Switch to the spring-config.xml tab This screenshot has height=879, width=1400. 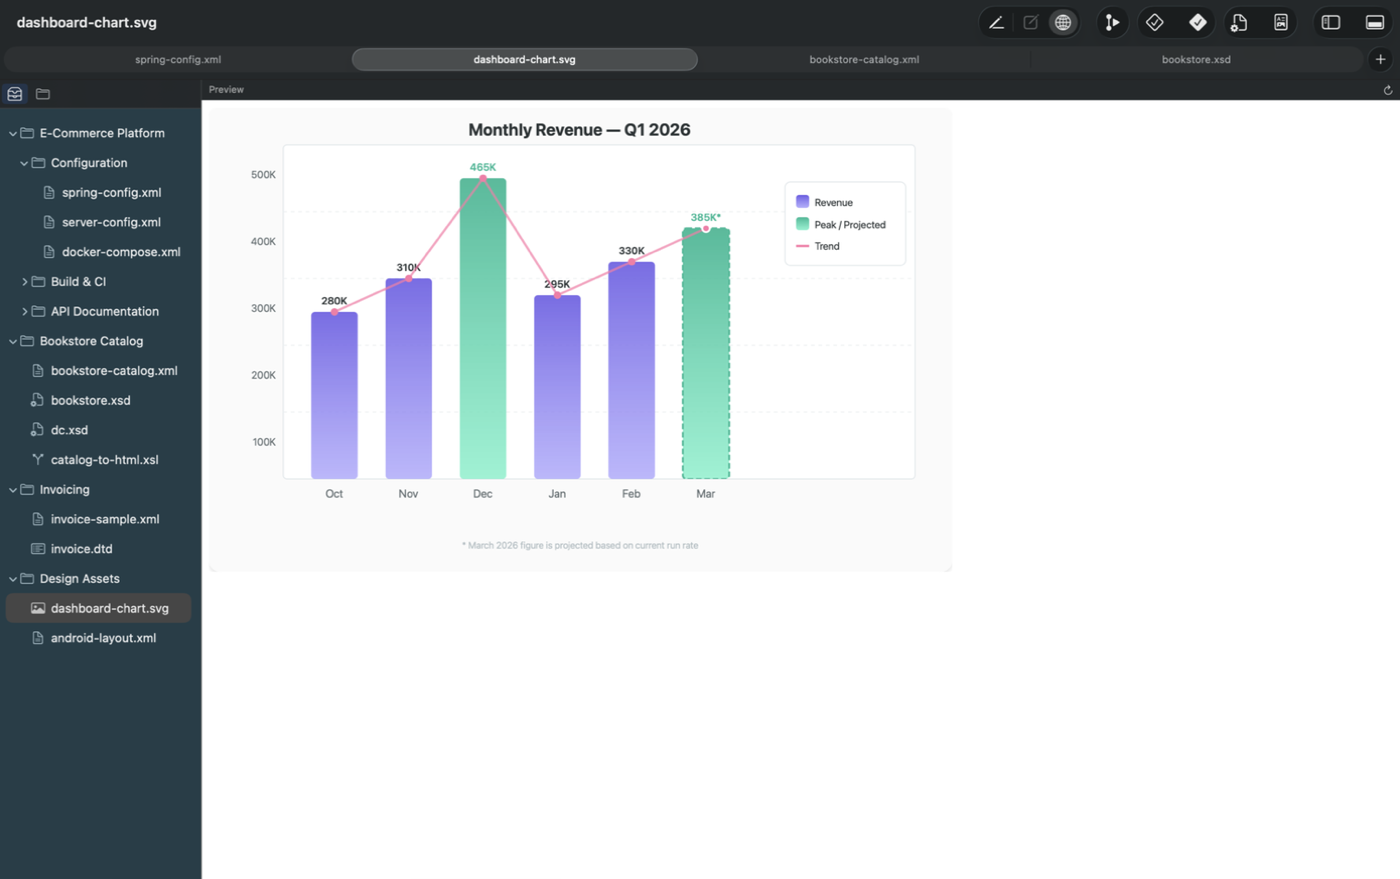pos(178,59)
